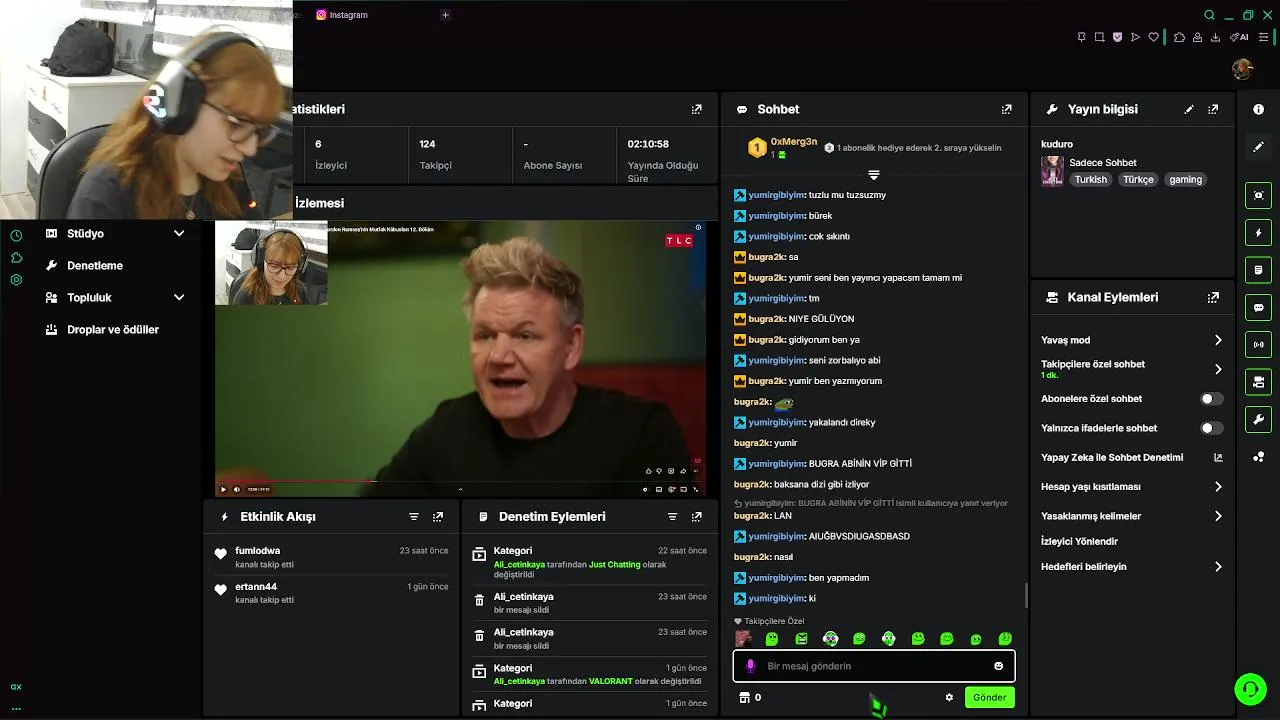The height and width of the screenshot is (720, 1280).
Task: Open the shop icon below the message box
Action: point(744,697)
